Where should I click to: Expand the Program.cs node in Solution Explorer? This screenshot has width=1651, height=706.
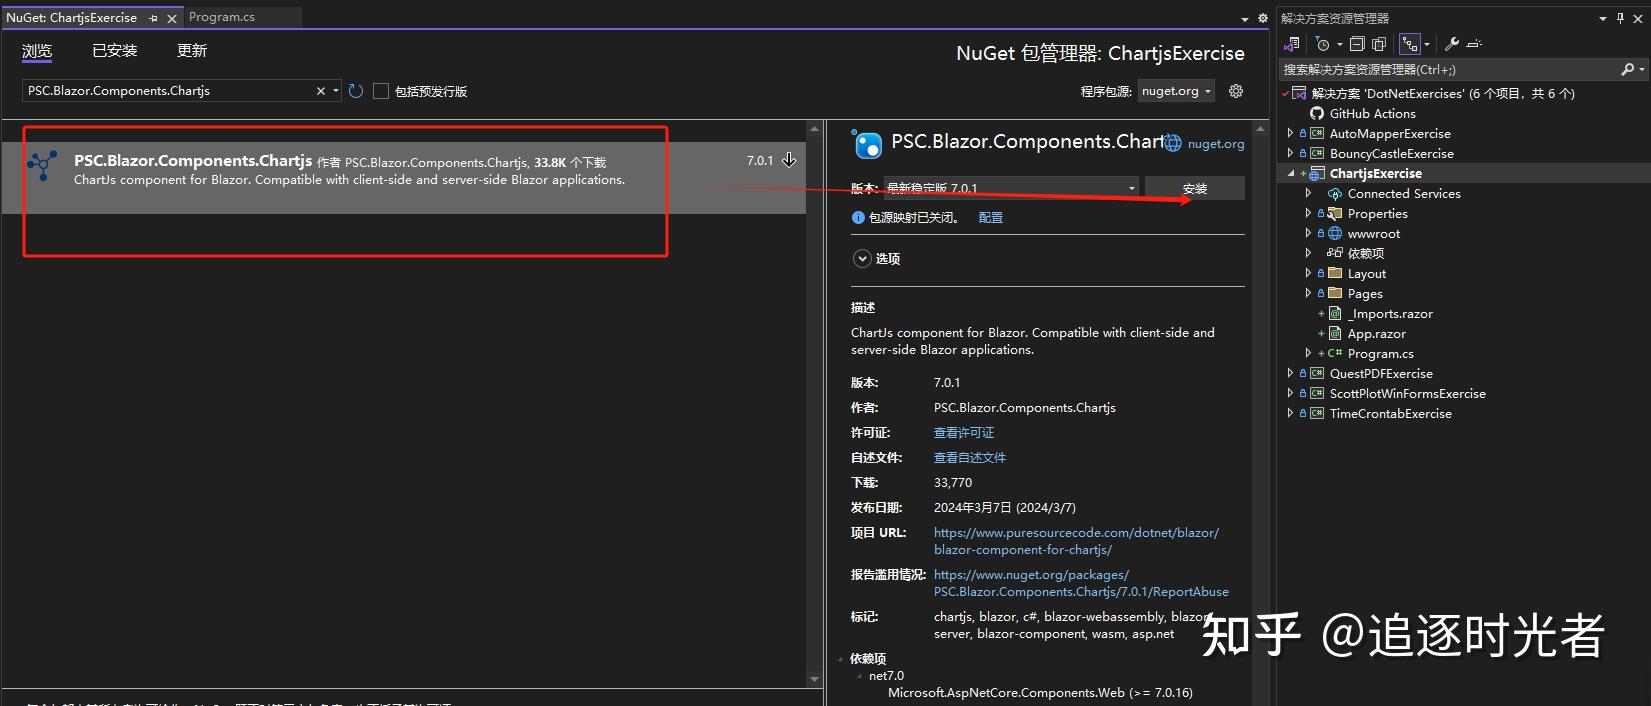(1308, 354)
